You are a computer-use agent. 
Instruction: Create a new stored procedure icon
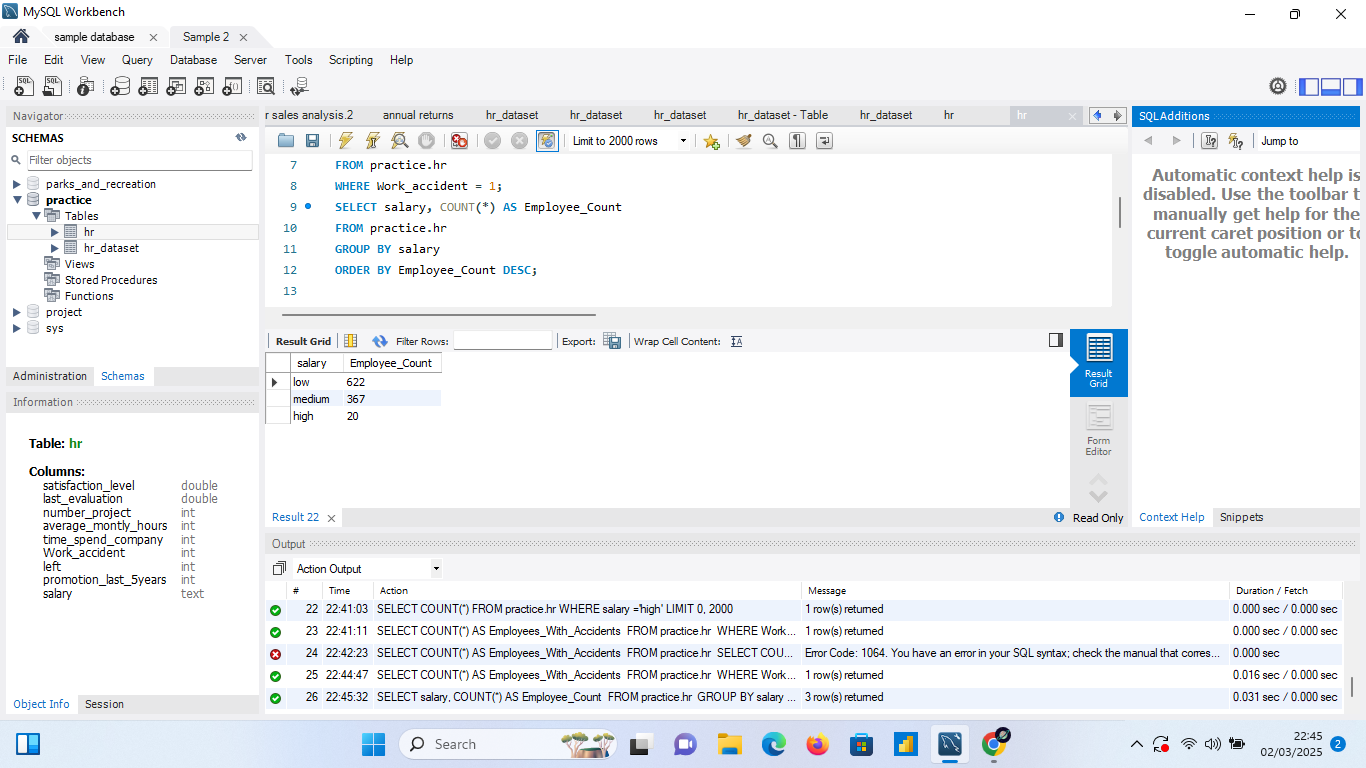(204, 87)
